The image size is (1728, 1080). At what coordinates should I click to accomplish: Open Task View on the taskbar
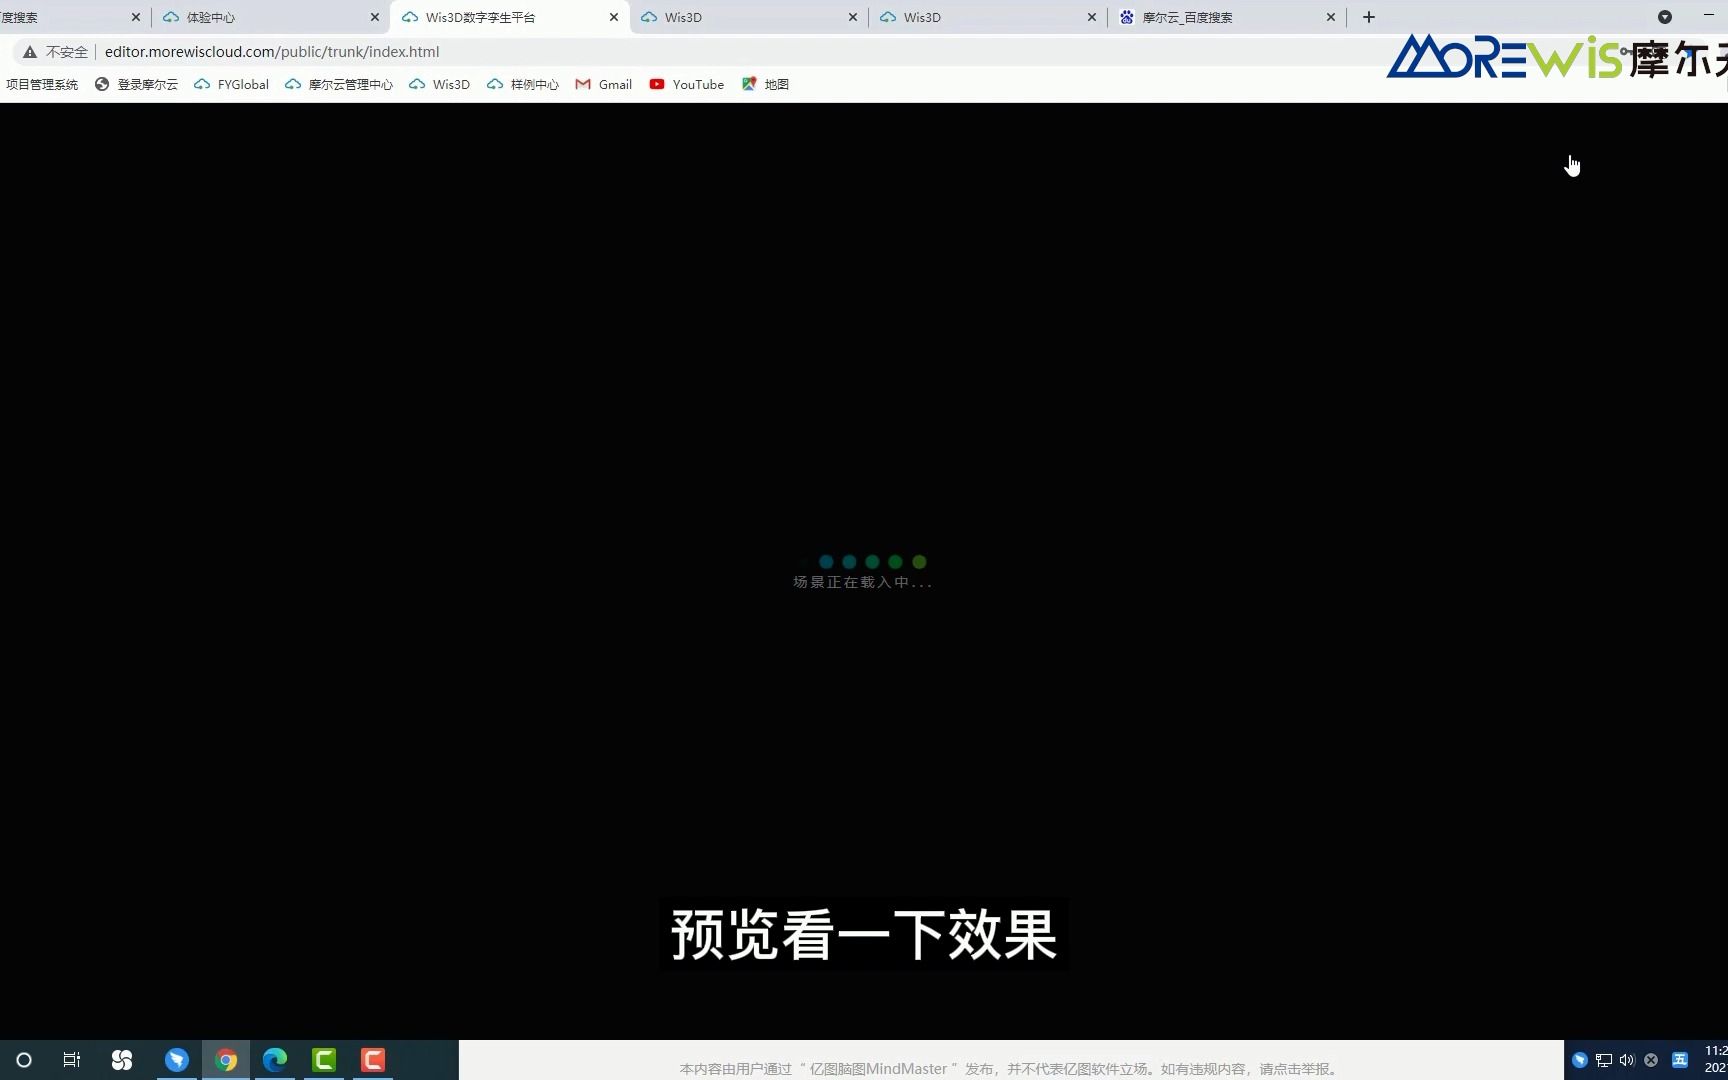tap(72, 1060)
